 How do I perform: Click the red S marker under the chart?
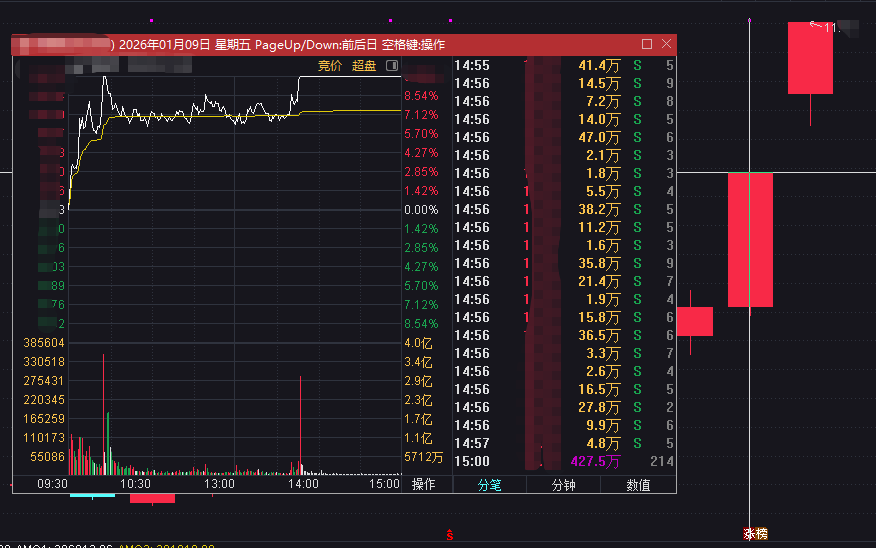pyautogui.click(x=449, y=535)
